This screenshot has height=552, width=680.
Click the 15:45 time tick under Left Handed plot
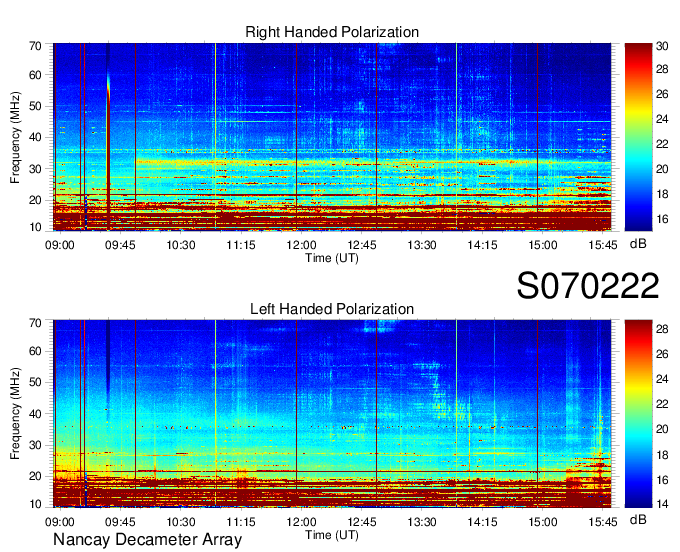(603, 522)
